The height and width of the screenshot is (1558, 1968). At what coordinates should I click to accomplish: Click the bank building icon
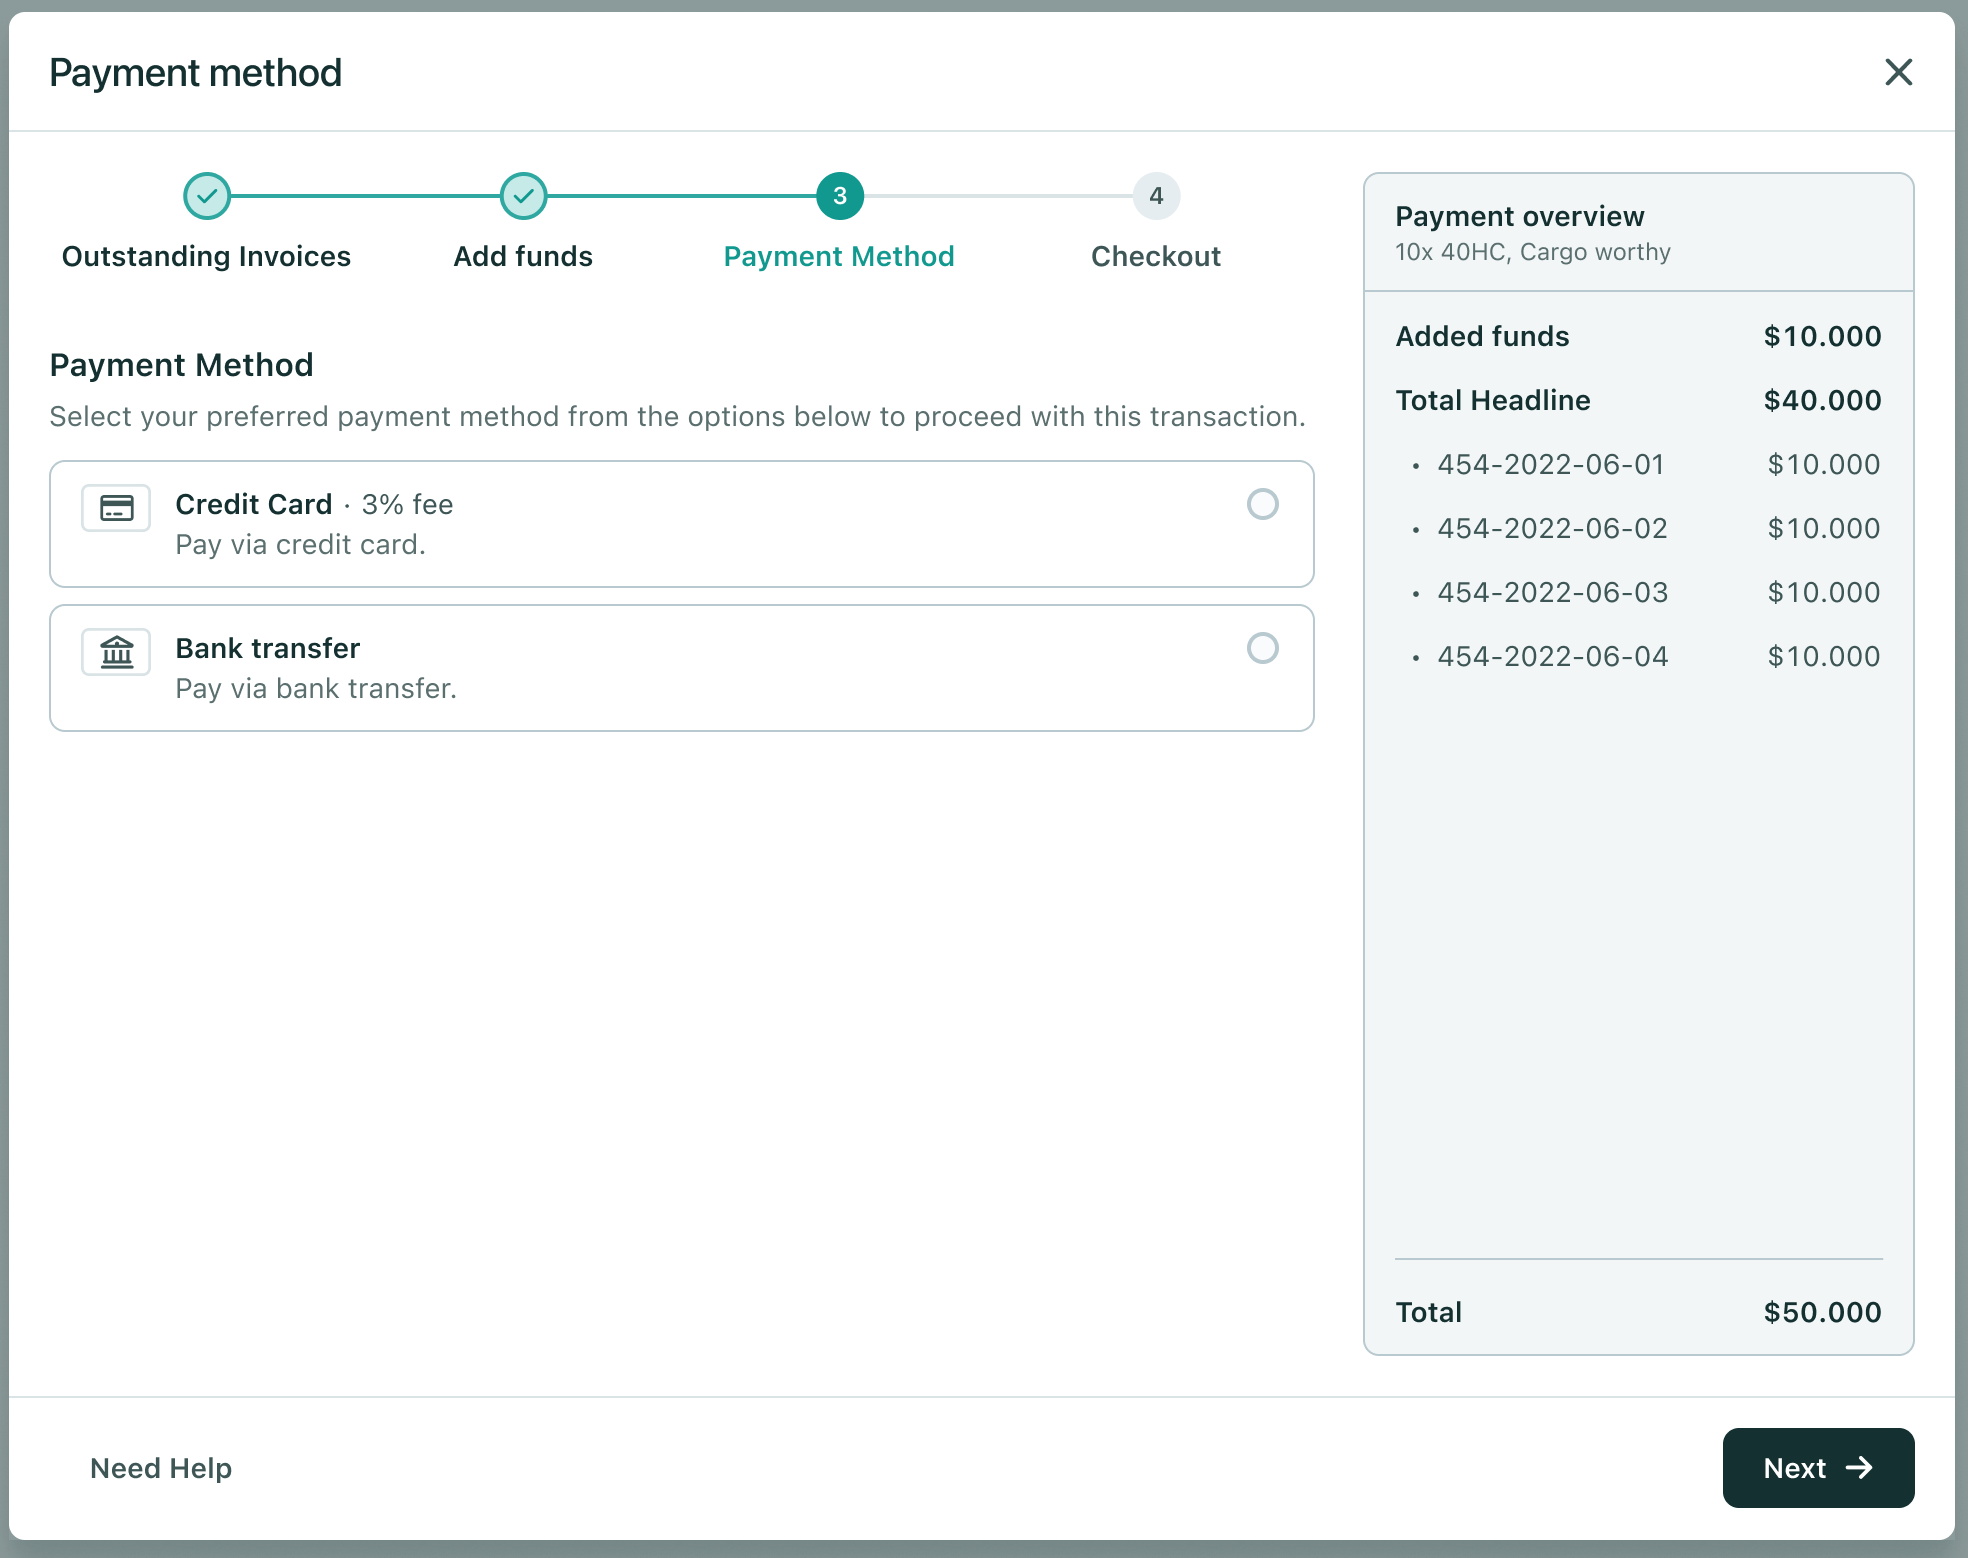pyautogui.click(x=116, y=652)
